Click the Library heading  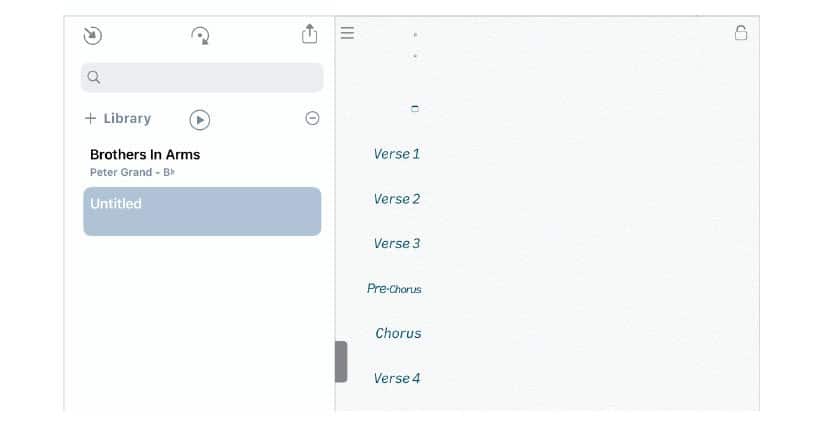pos(127,118)
